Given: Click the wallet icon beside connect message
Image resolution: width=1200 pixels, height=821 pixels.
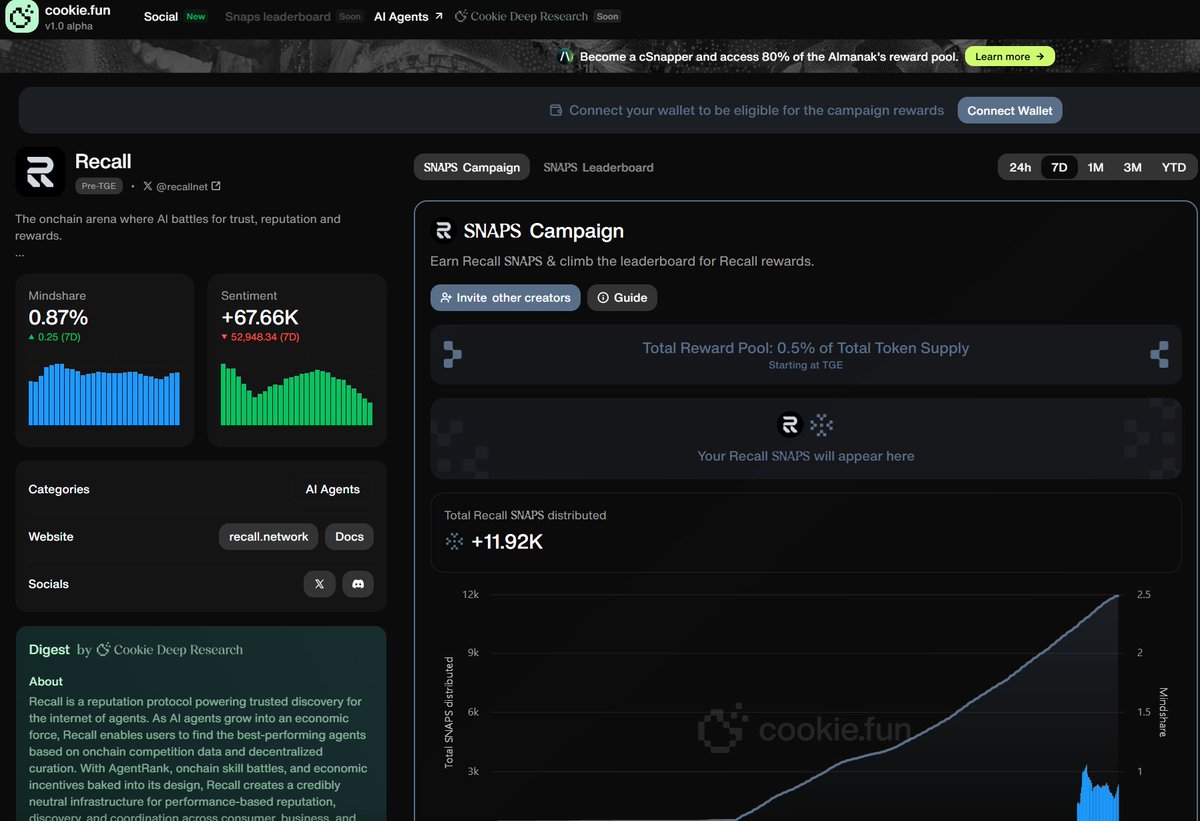Looking at the screenshot, I should [x=556, y=111].
